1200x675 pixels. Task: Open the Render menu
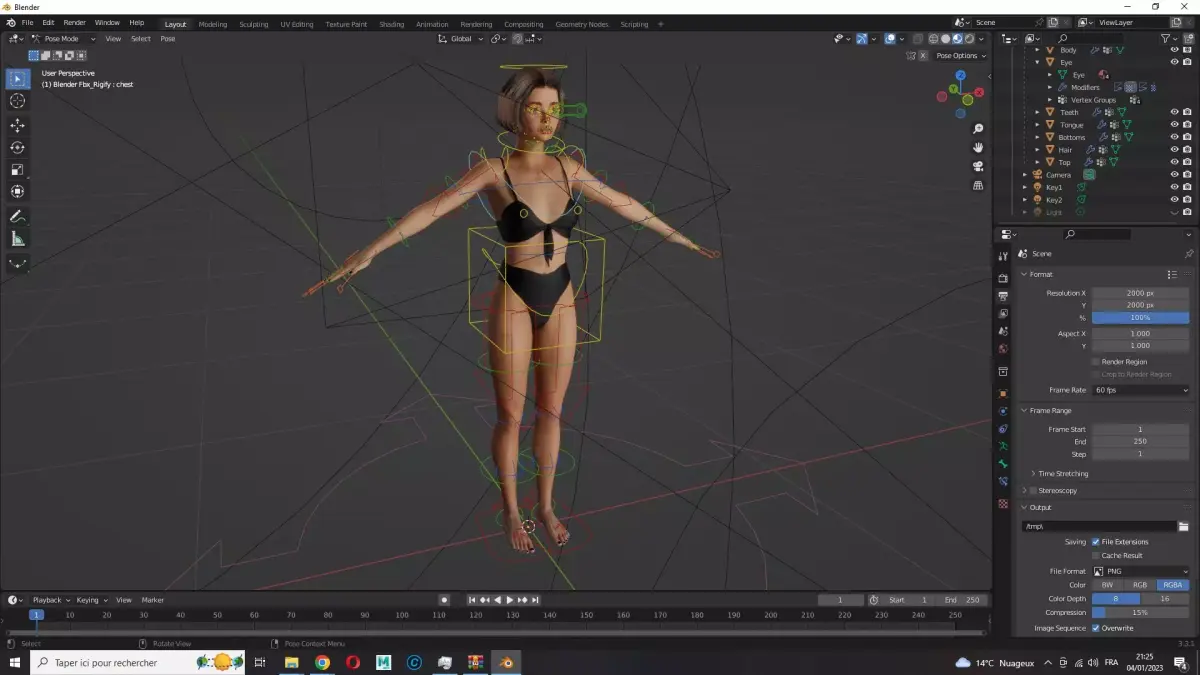[75, 23]
